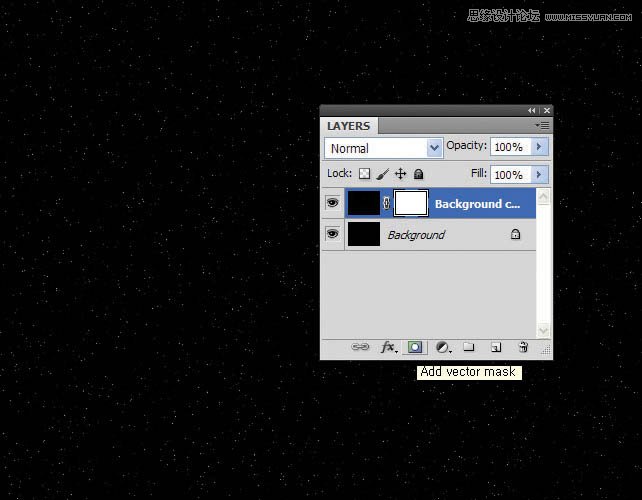Click the create new layer icon
Viewport: 642px width, 500px height.
tap(496, 347)
